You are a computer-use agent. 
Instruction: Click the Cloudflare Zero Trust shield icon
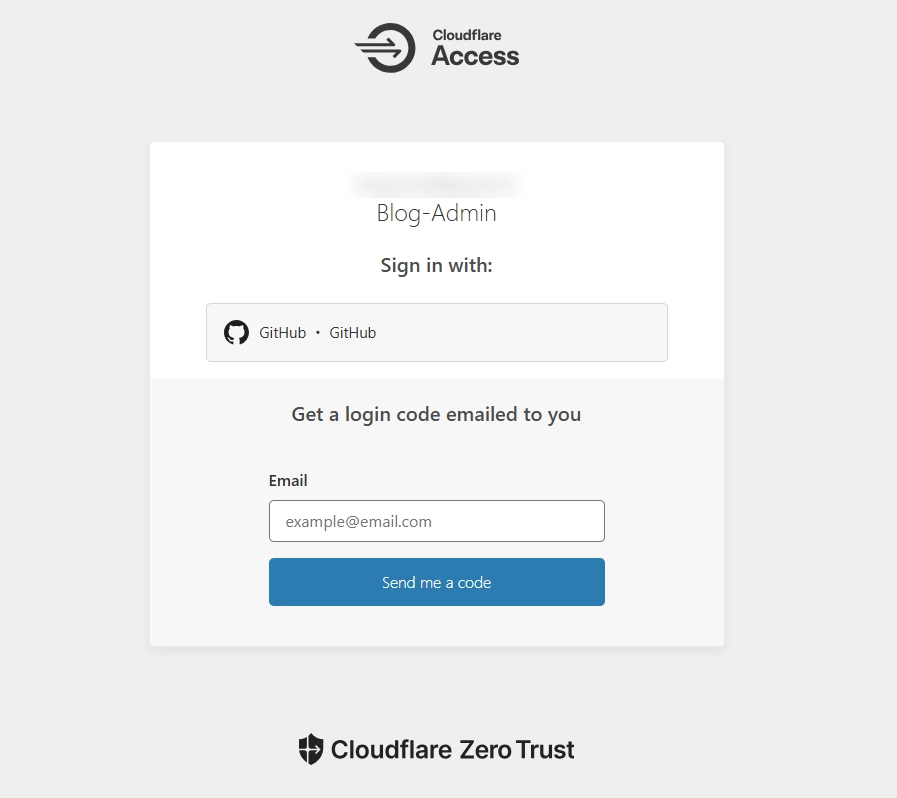[x=311, y=749]
